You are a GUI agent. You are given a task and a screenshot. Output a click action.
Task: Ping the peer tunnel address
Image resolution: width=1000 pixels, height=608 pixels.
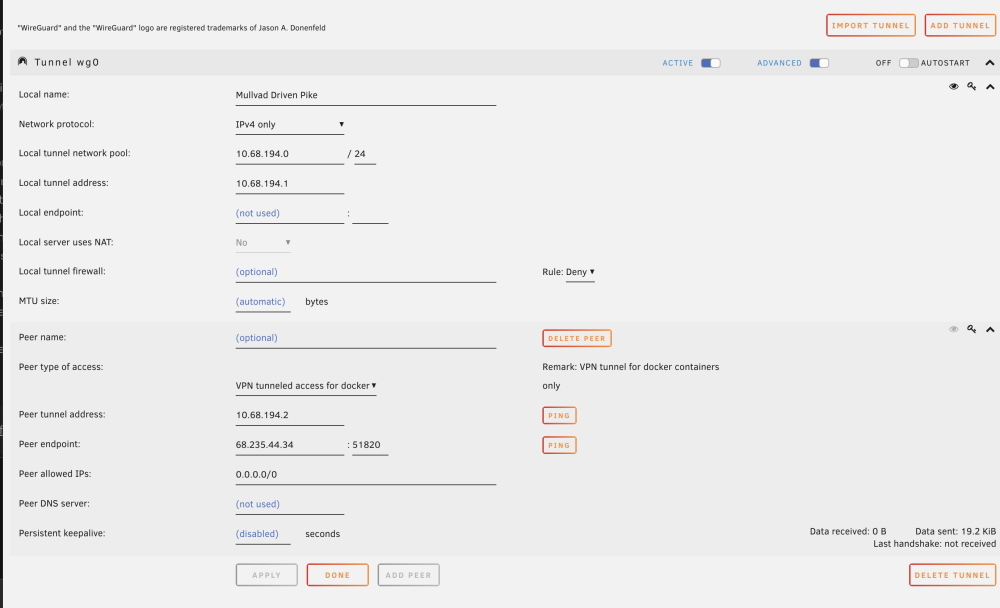coord(559,415)
